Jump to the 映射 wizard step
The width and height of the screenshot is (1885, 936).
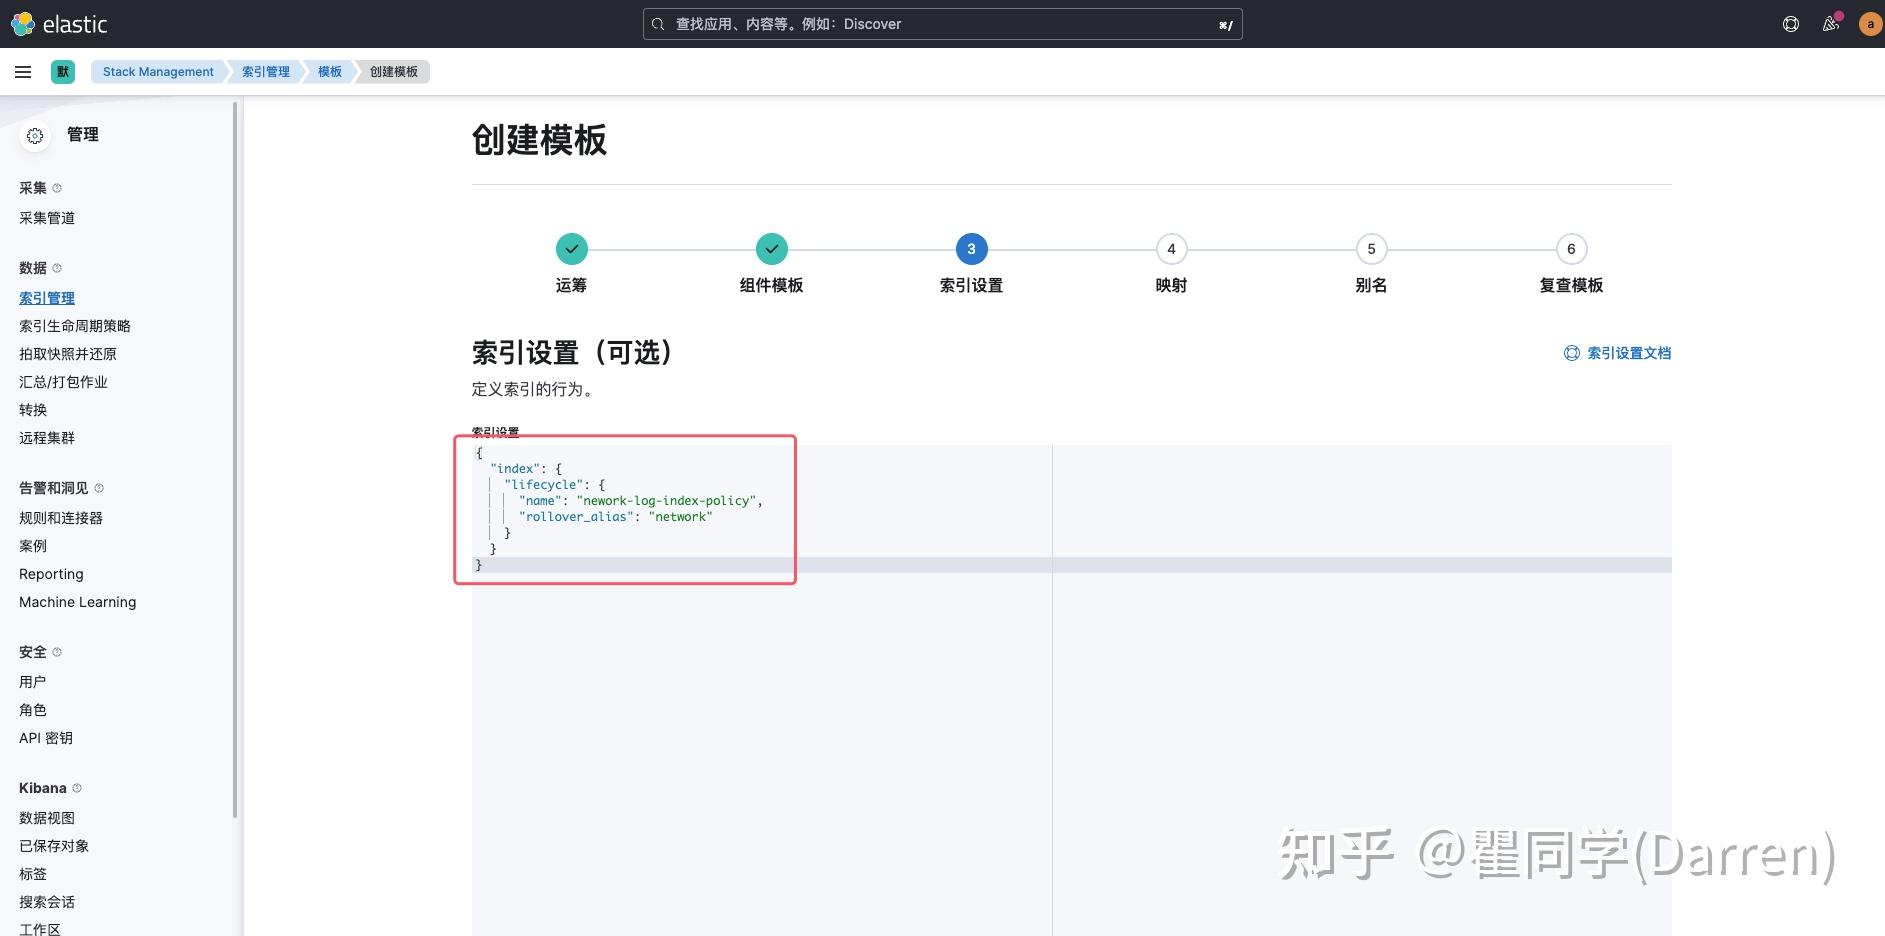[x=1170, y=249]
